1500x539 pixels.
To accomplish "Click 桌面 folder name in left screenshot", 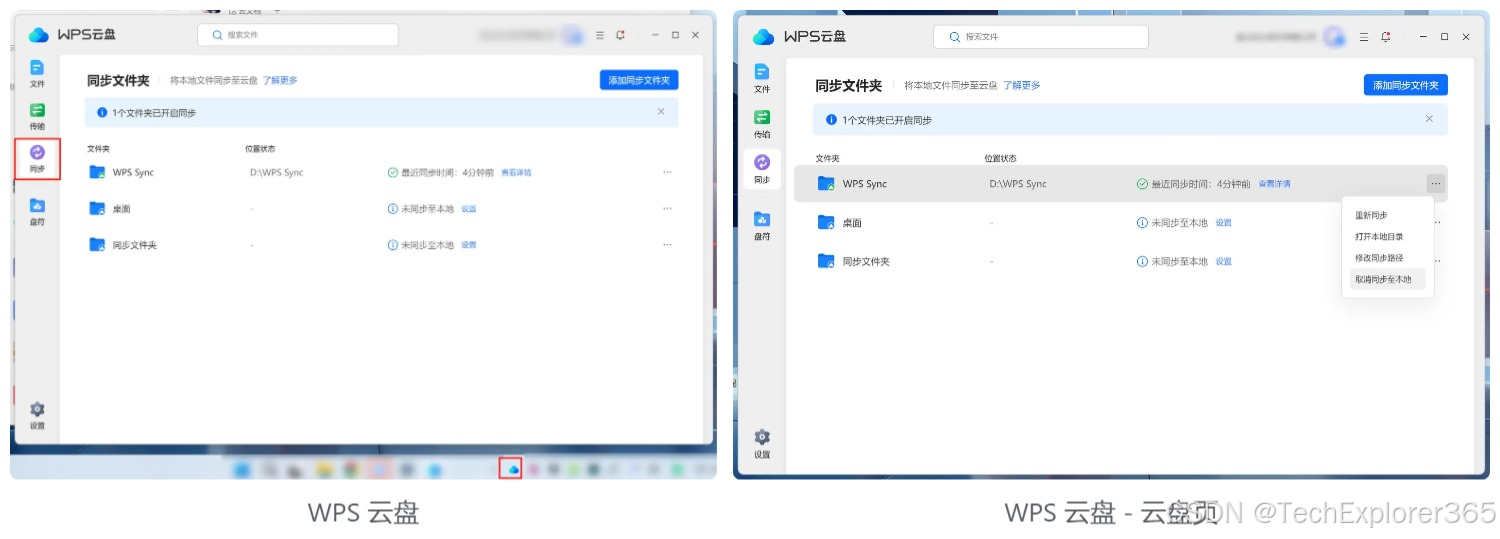I will click(122, 209).
